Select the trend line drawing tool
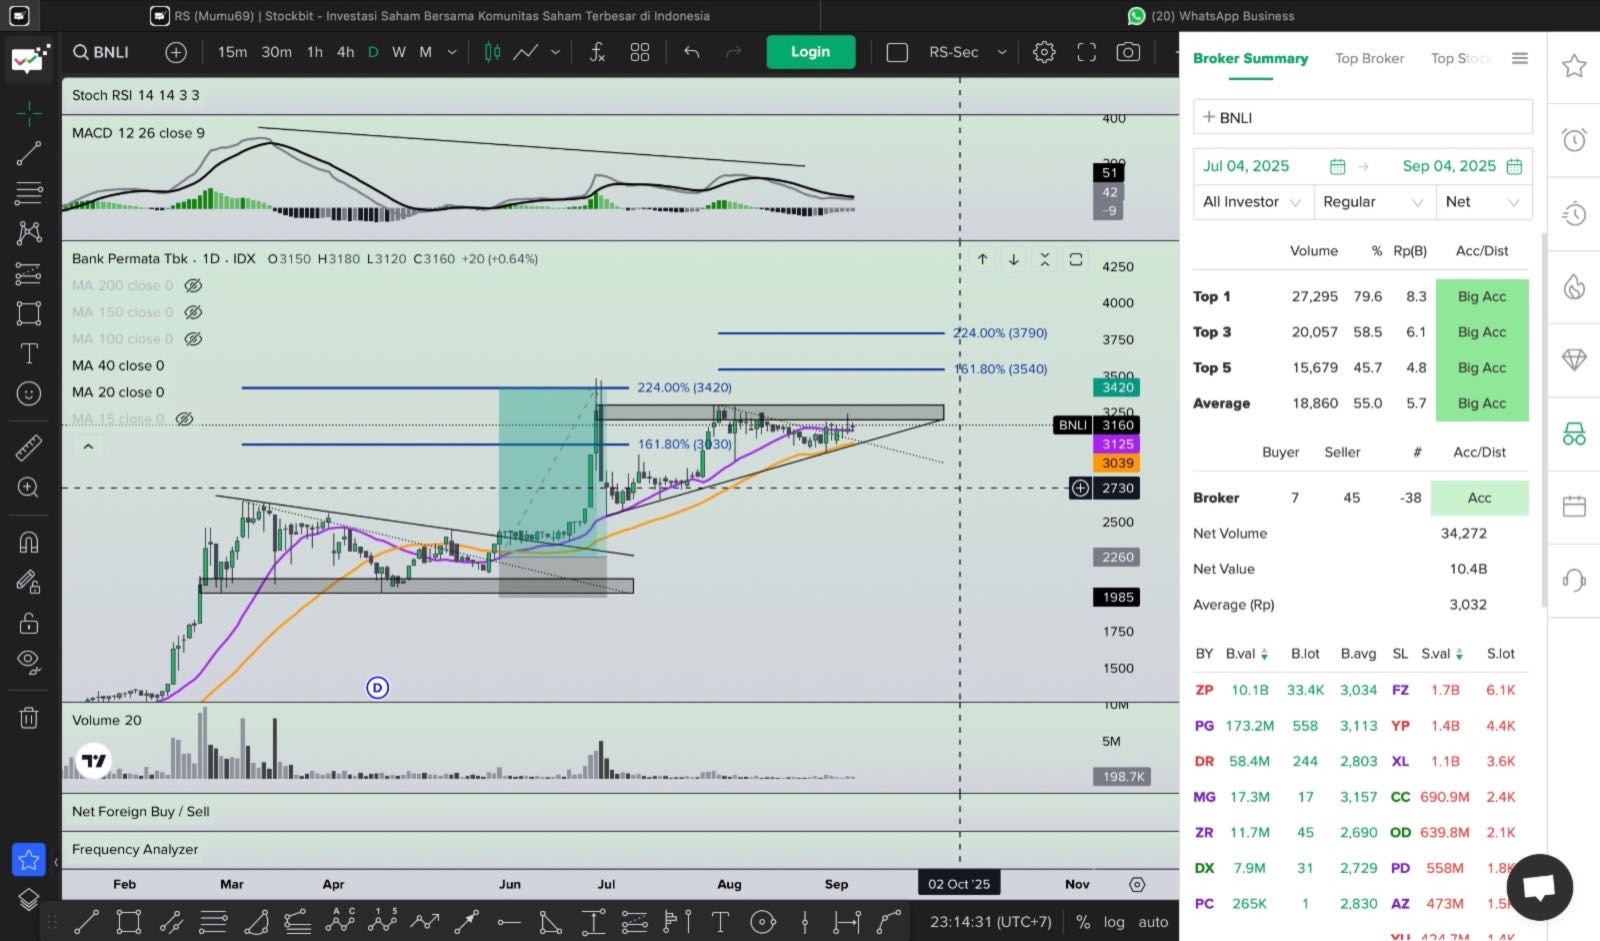 pos(29,153)
